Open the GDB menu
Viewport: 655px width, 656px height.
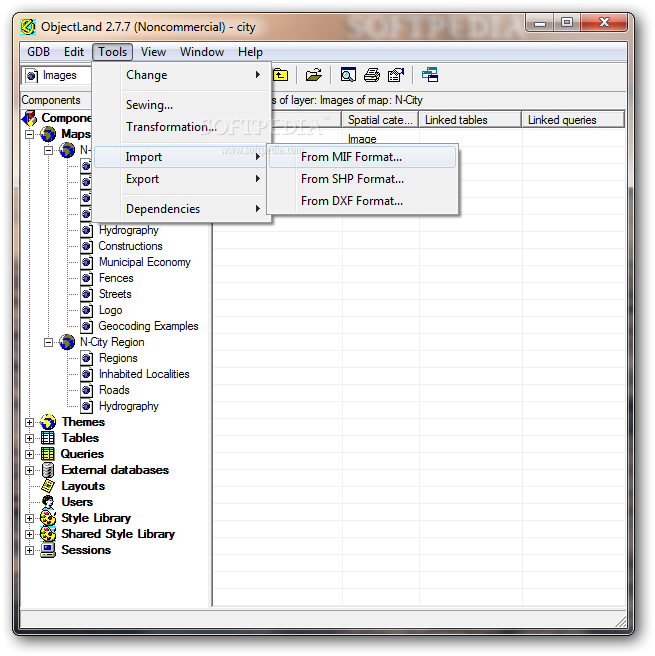click(38, 52)
